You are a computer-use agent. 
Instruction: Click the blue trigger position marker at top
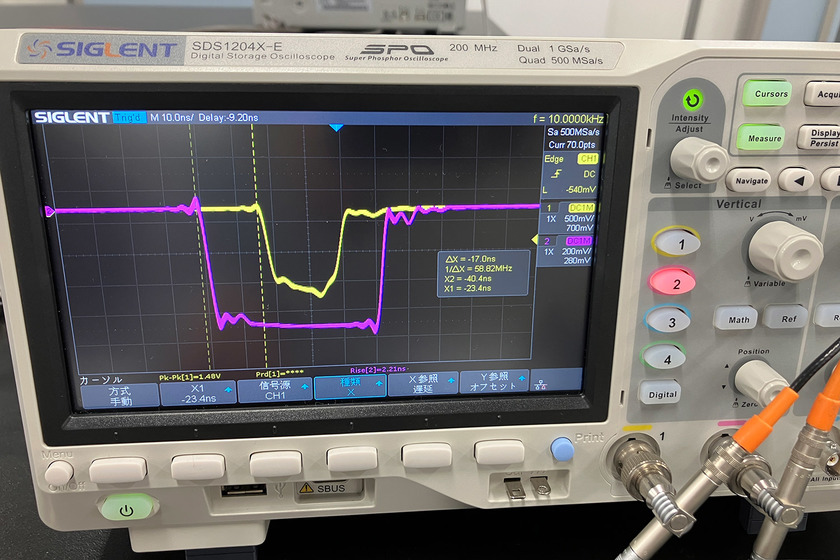(x=336, y=128)
